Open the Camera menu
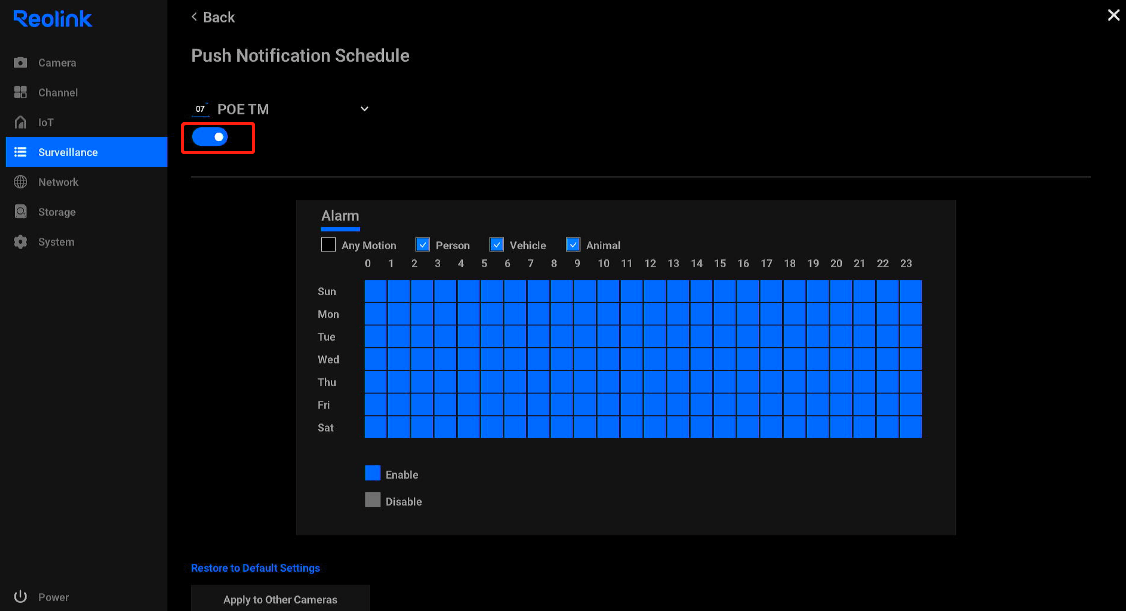This screenshot has height=611, width=1126. [x=86, y=62]
